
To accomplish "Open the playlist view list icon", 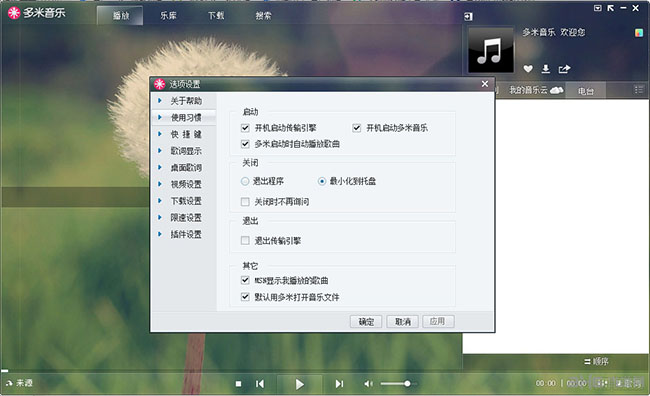I will click(x=639, y=90).
